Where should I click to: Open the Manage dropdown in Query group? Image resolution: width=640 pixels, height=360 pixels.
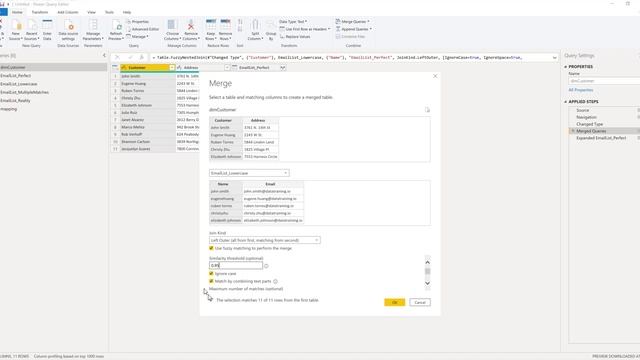pyautogui.click(x=138, y=37)
